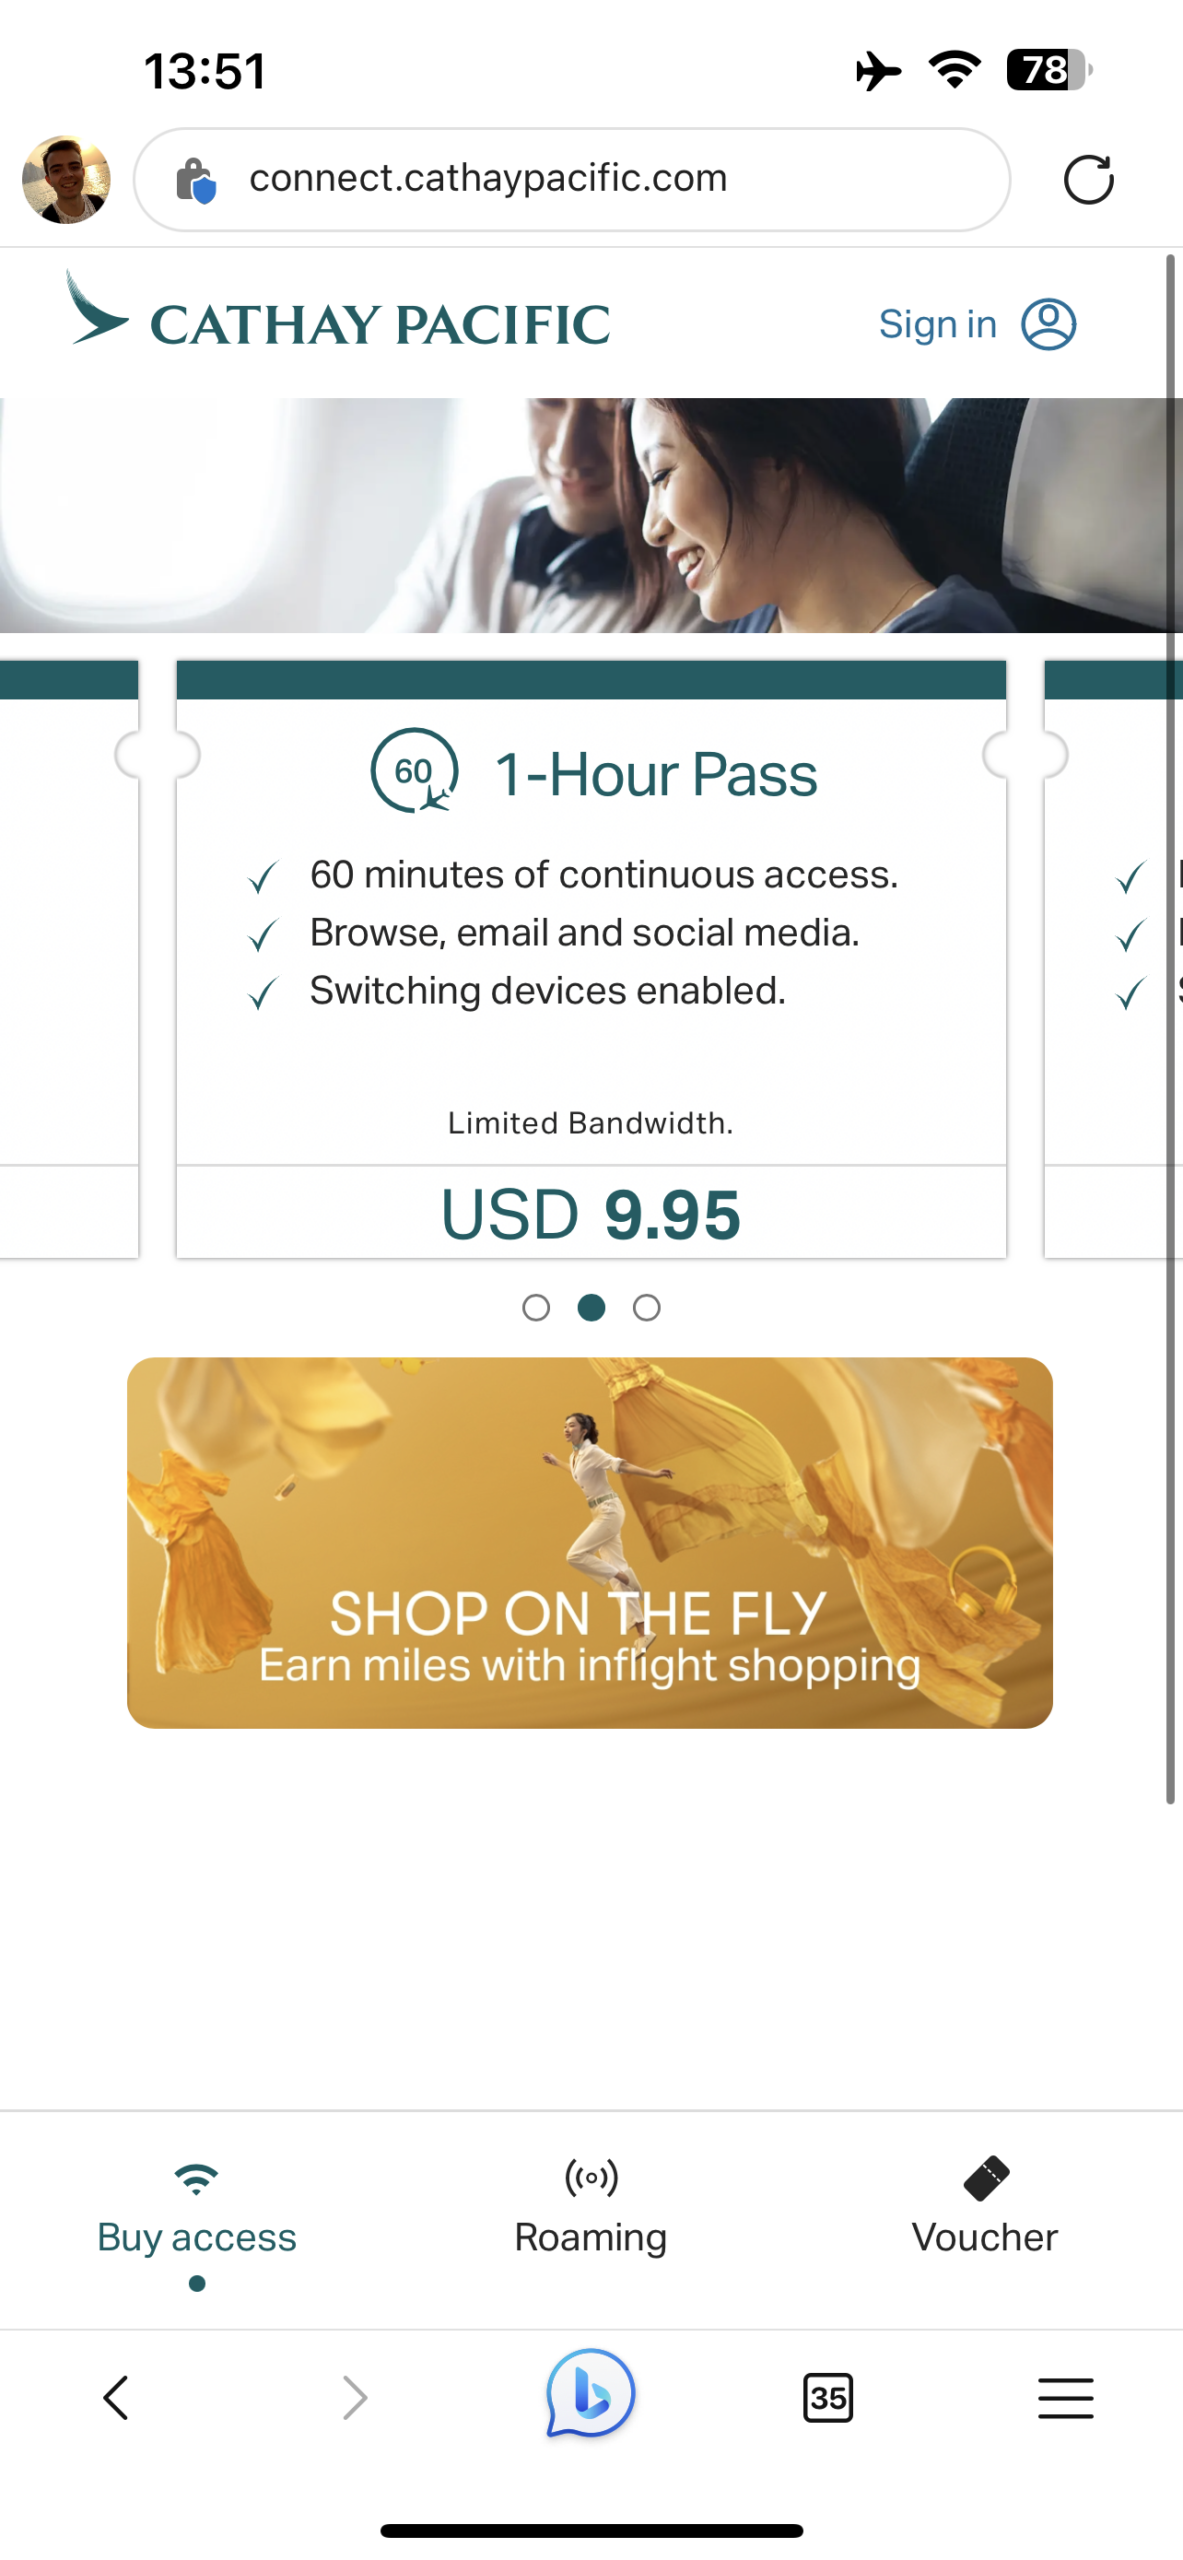Tap the user account circle icon
The height and width of the screenshot is (2560, 1183).
tap(1048, 324)
